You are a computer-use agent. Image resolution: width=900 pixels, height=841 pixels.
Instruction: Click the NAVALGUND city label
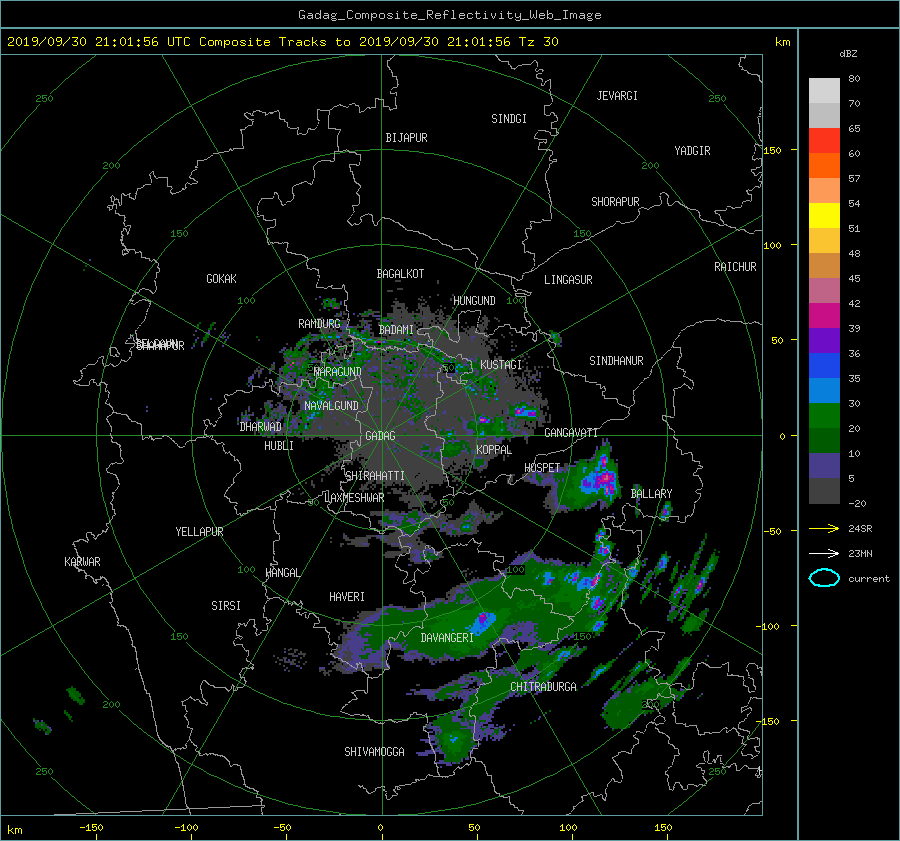(331, 406)
